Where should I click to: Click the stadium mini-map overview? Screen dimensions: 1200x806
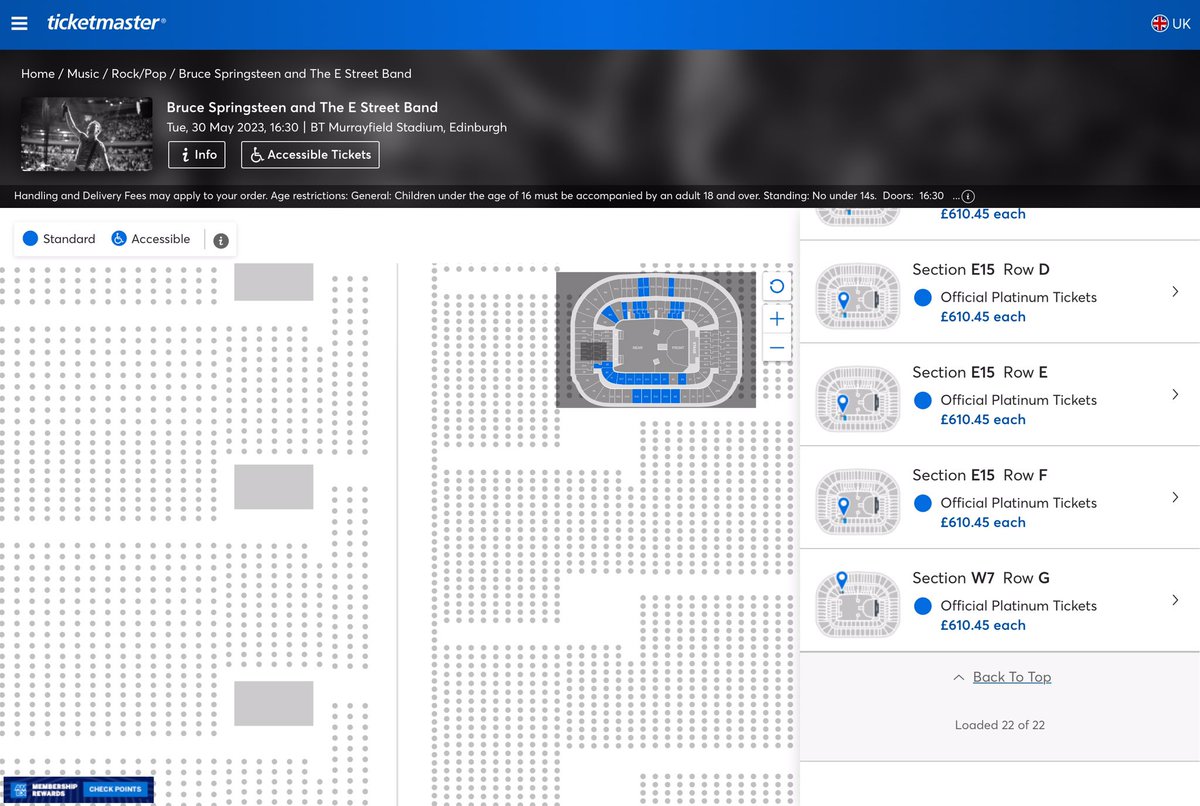pyautogui.click(x=656, y=340)
